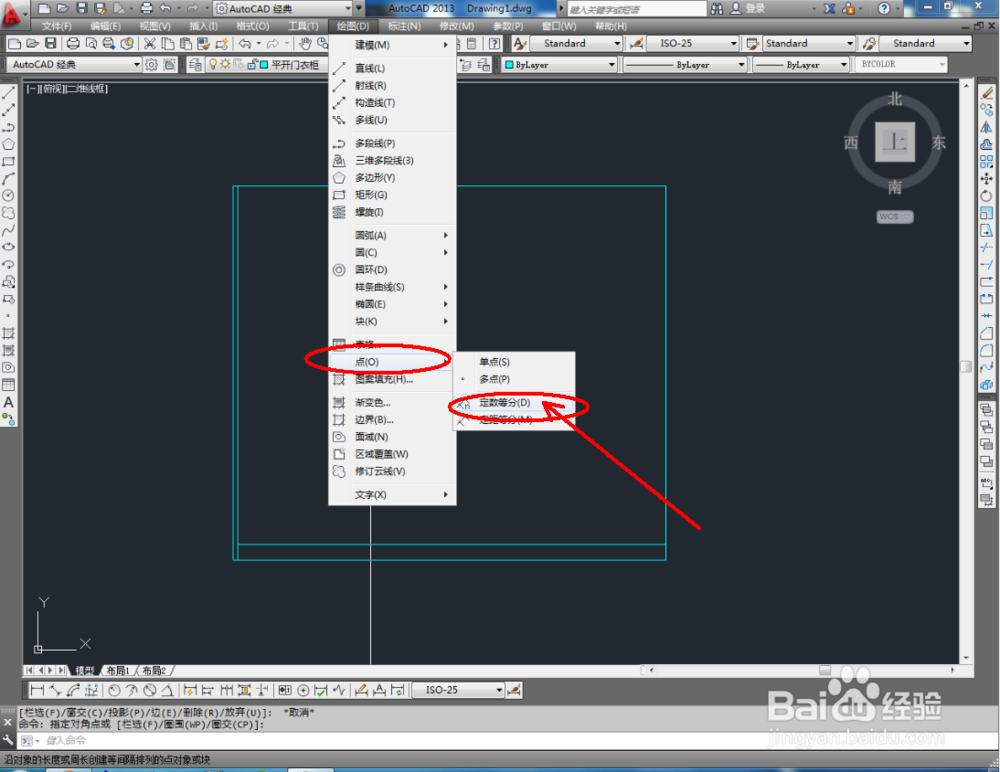Open Help question mark icon

coord(883,8)
